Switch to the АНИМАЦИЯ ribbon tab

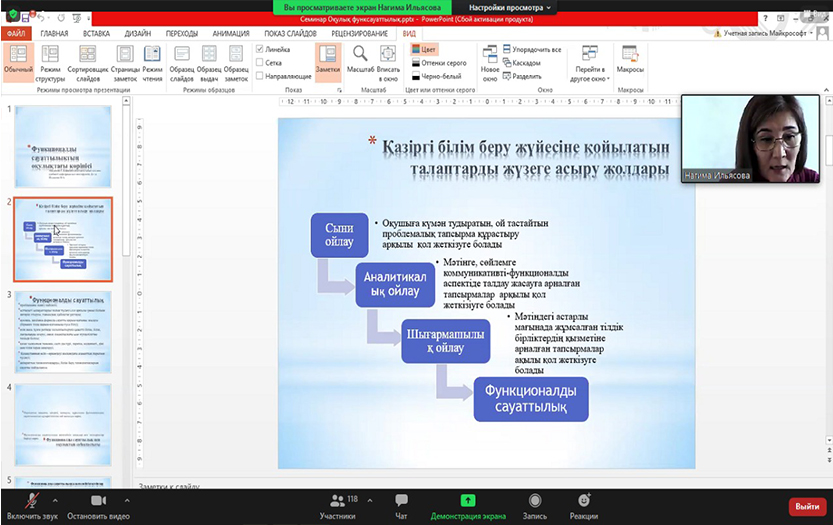tap(231, 33)
